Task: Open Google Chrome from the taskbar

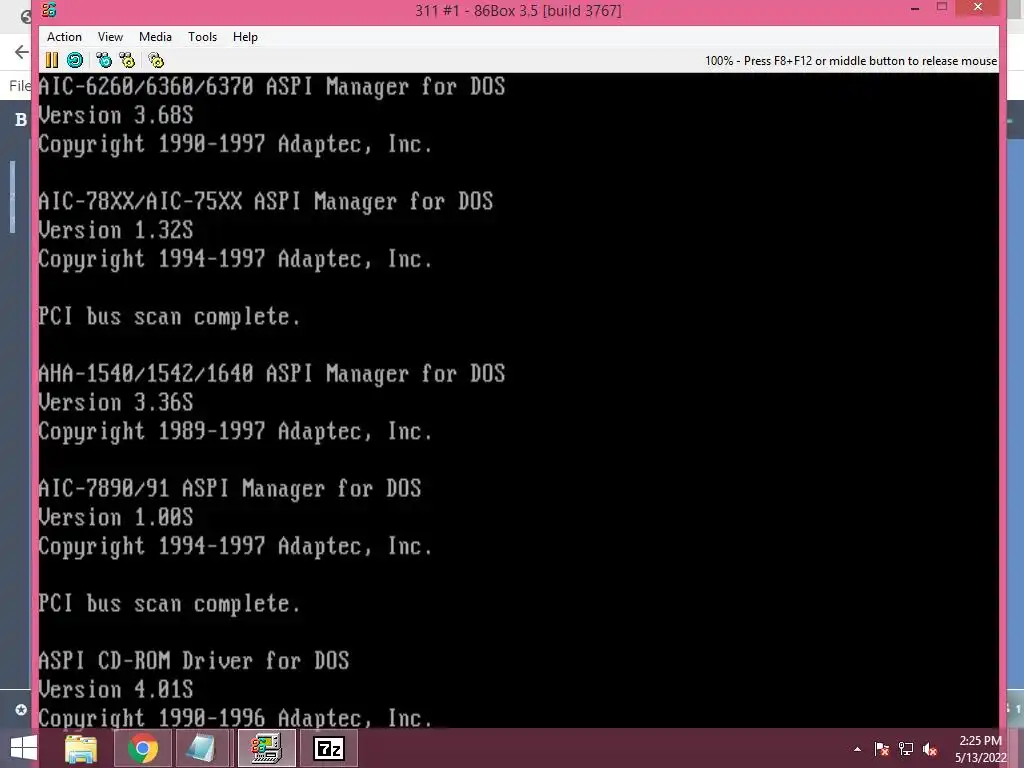Action: point(142,748)
